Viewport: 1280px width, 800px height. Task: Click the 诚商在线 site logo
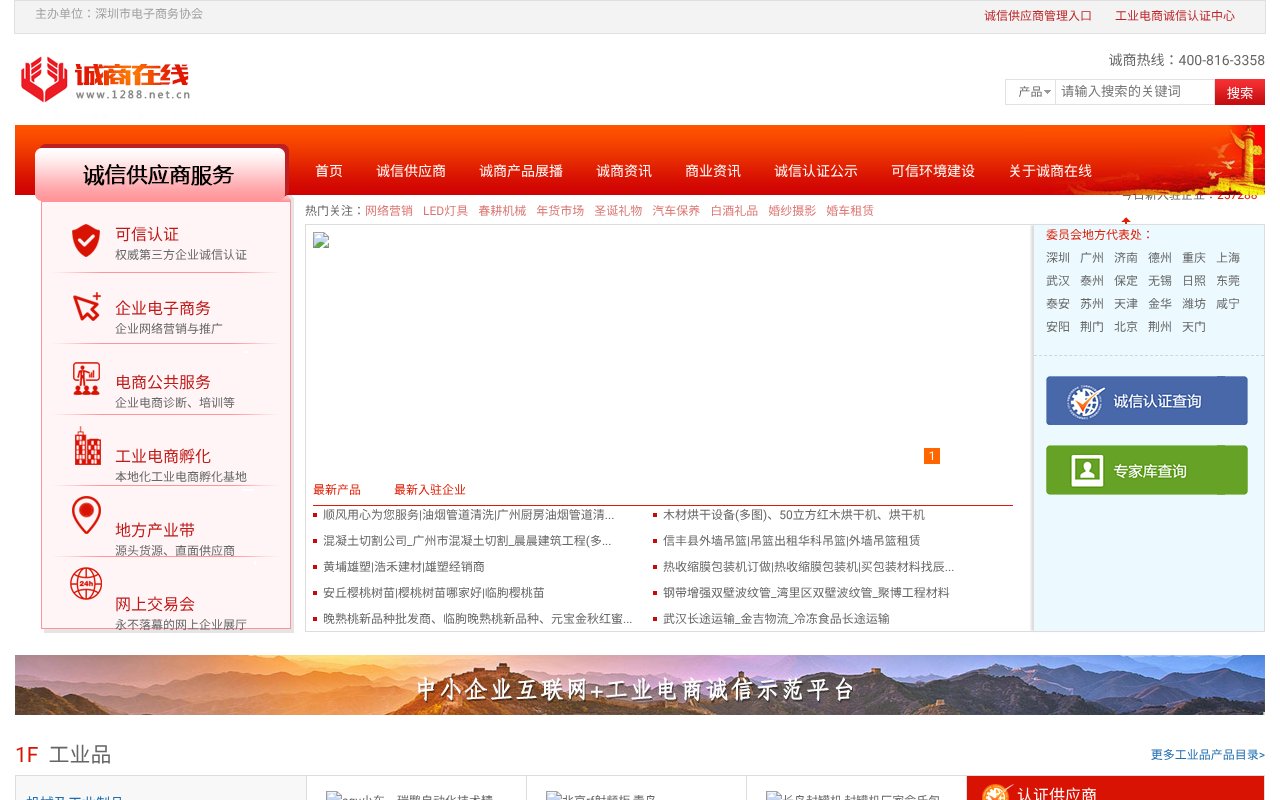(103, 78)
